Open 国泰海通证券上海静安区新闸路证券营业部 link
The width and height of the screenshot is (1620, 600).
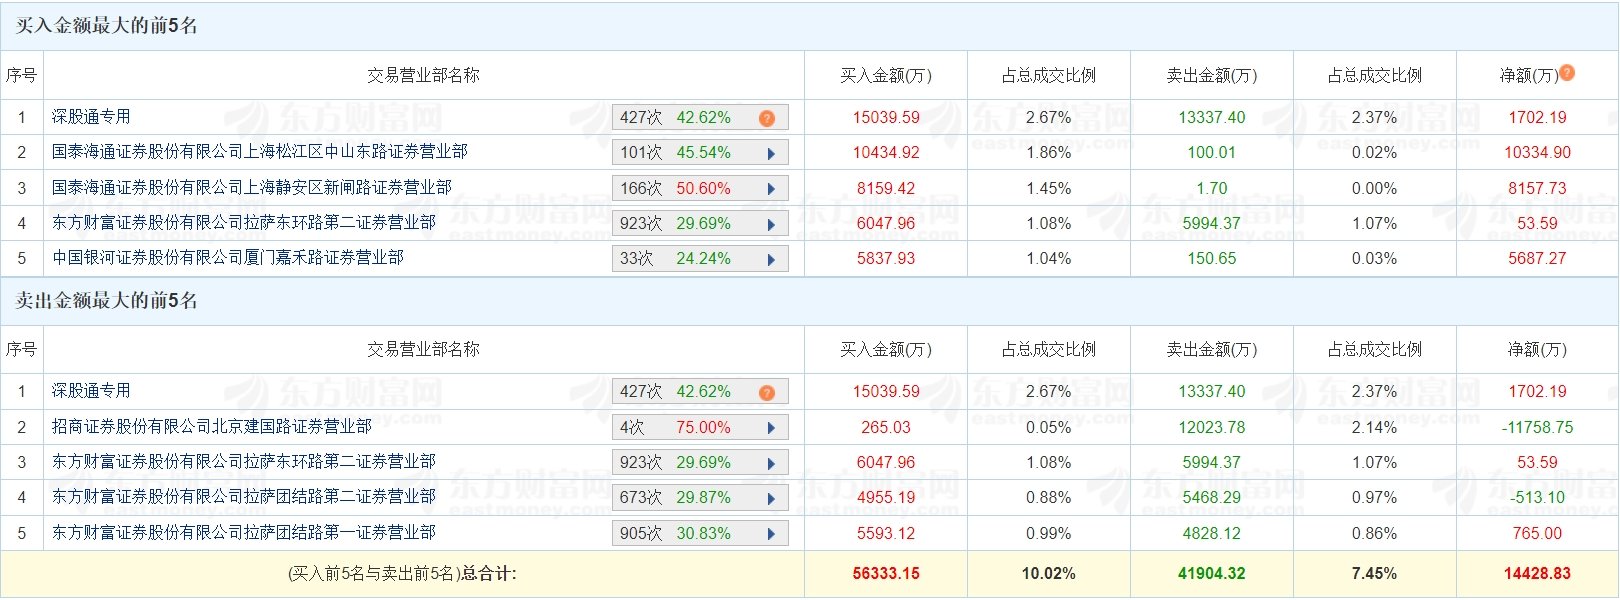click(252, 187)
